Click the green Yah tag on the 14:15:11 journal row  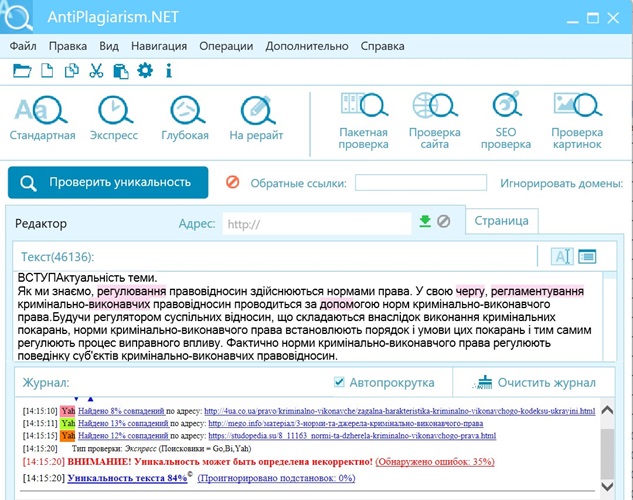tap(68, 423)
